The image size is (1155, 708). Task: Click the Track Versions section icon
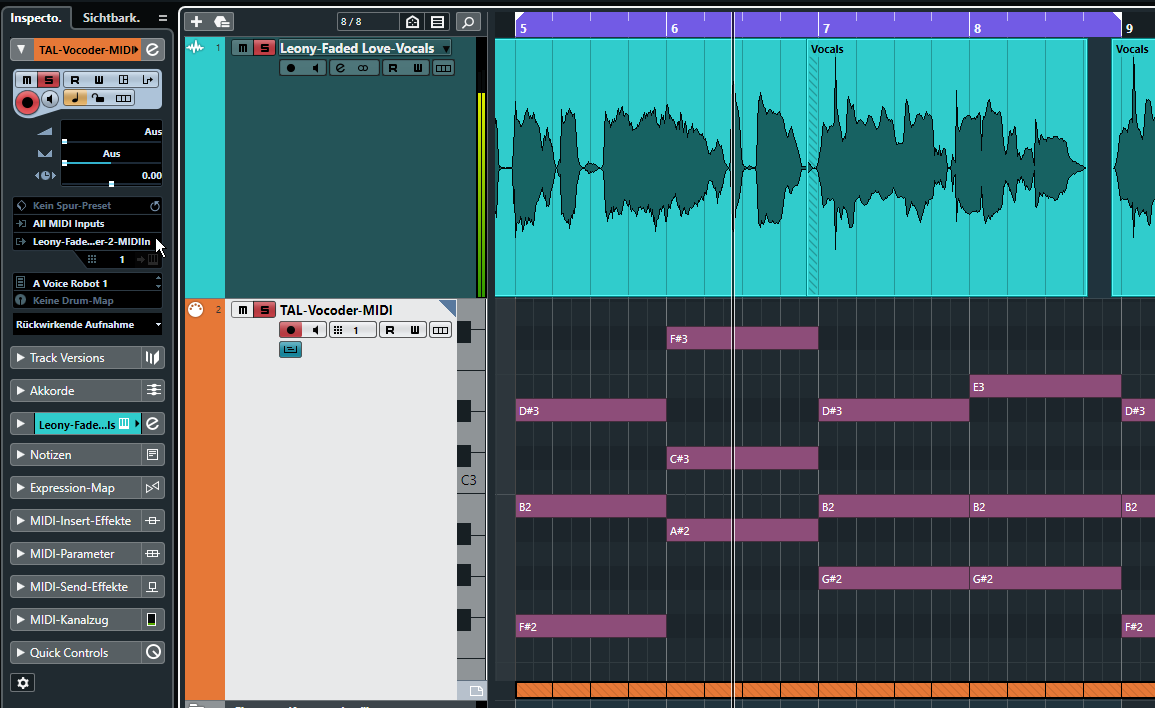[x=152, y=358]
